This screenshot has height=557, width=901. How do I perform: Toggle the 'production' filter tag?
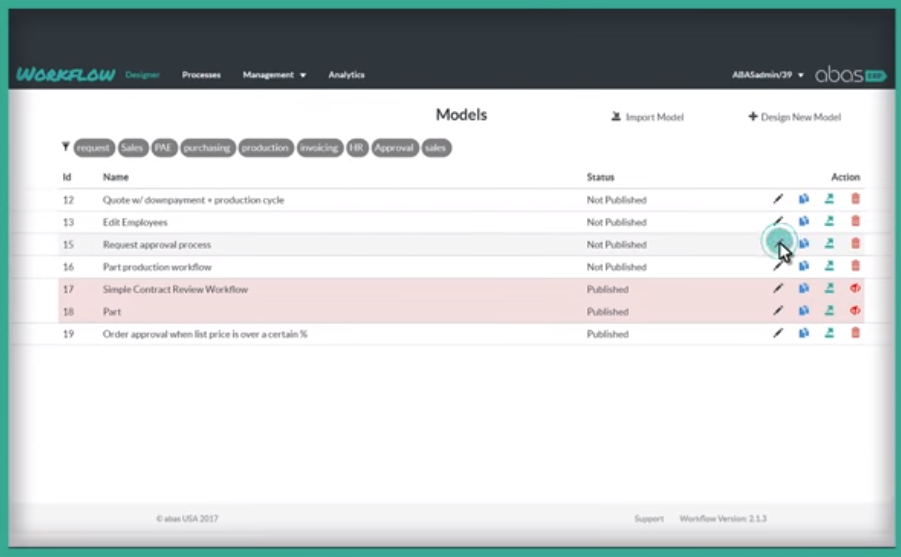tap(266, 148)
